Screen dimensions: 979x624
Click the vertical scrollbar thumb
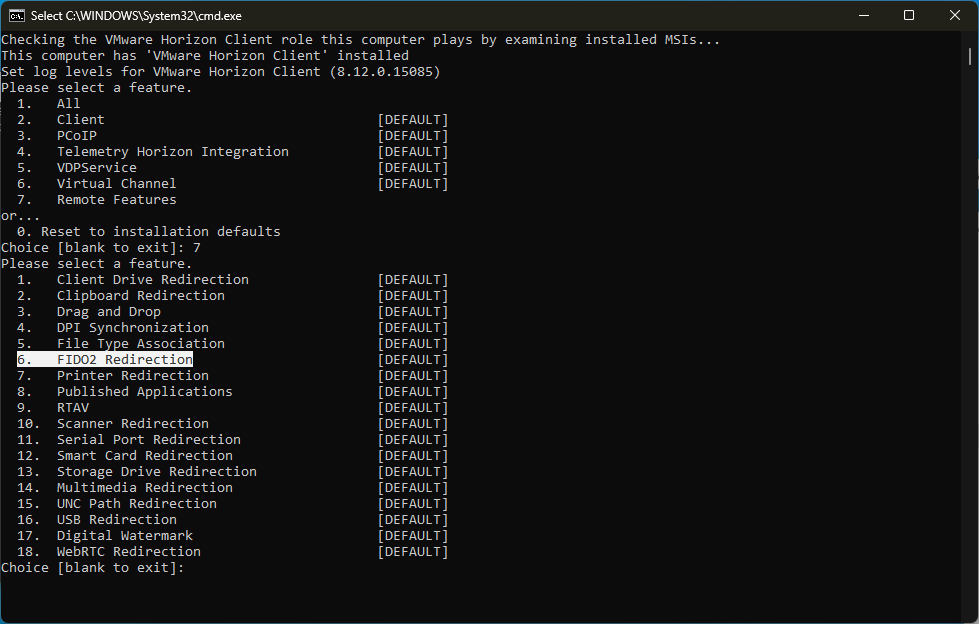[970, 56]
